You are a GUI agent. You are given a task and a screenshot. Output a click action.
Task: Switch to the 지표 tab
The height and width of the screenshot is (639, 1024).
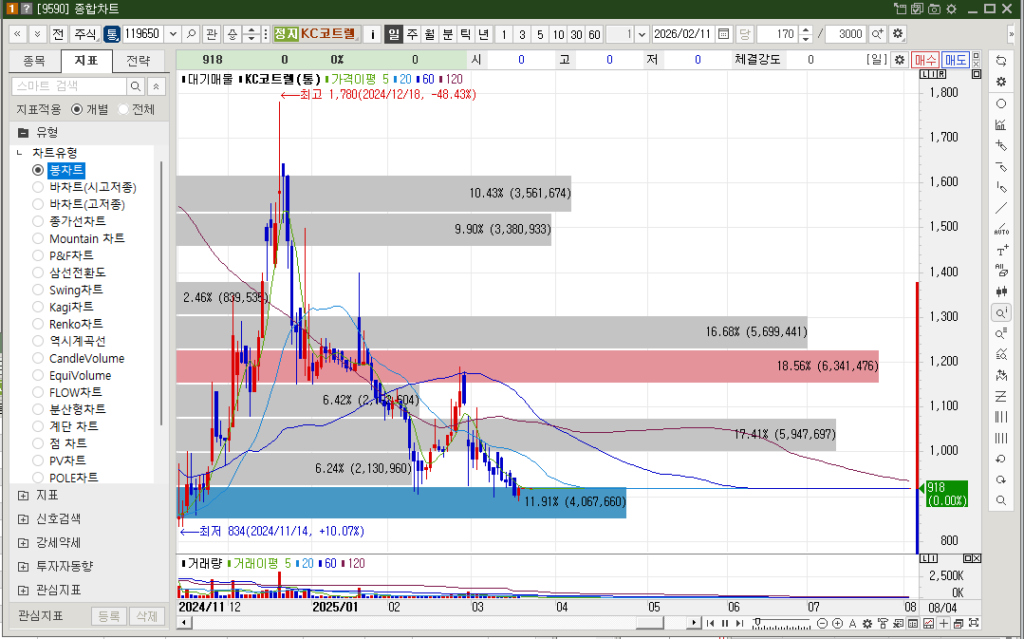point(86,61)
